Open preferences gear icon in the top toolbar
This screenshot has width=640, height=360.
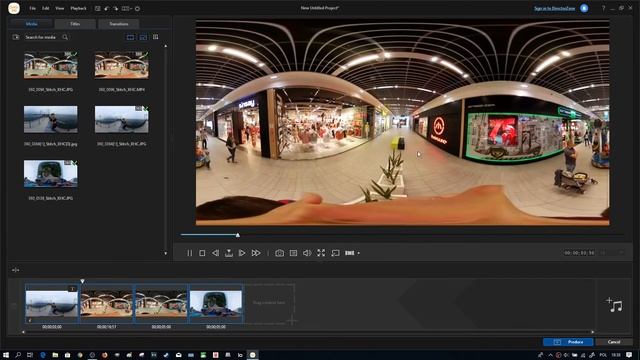click(x=138, y=8)
